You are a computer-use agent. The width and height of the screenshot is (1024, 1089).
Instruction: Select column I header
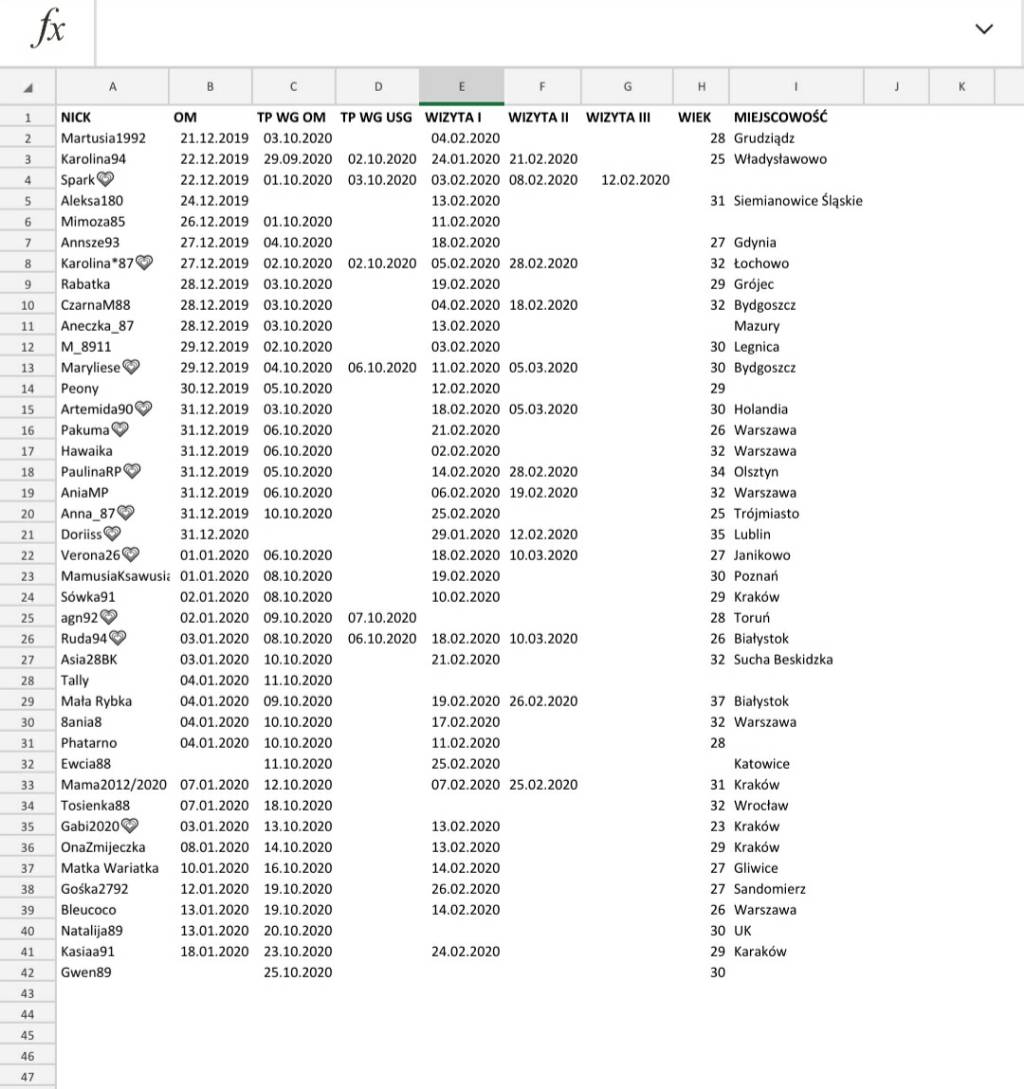click(x=796, y=87)
